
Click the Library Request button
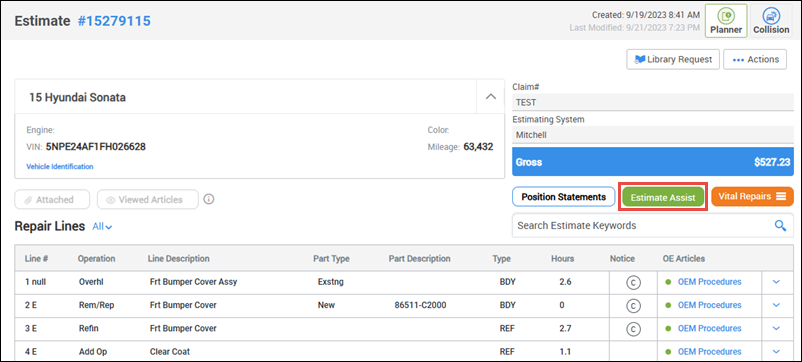673,59
